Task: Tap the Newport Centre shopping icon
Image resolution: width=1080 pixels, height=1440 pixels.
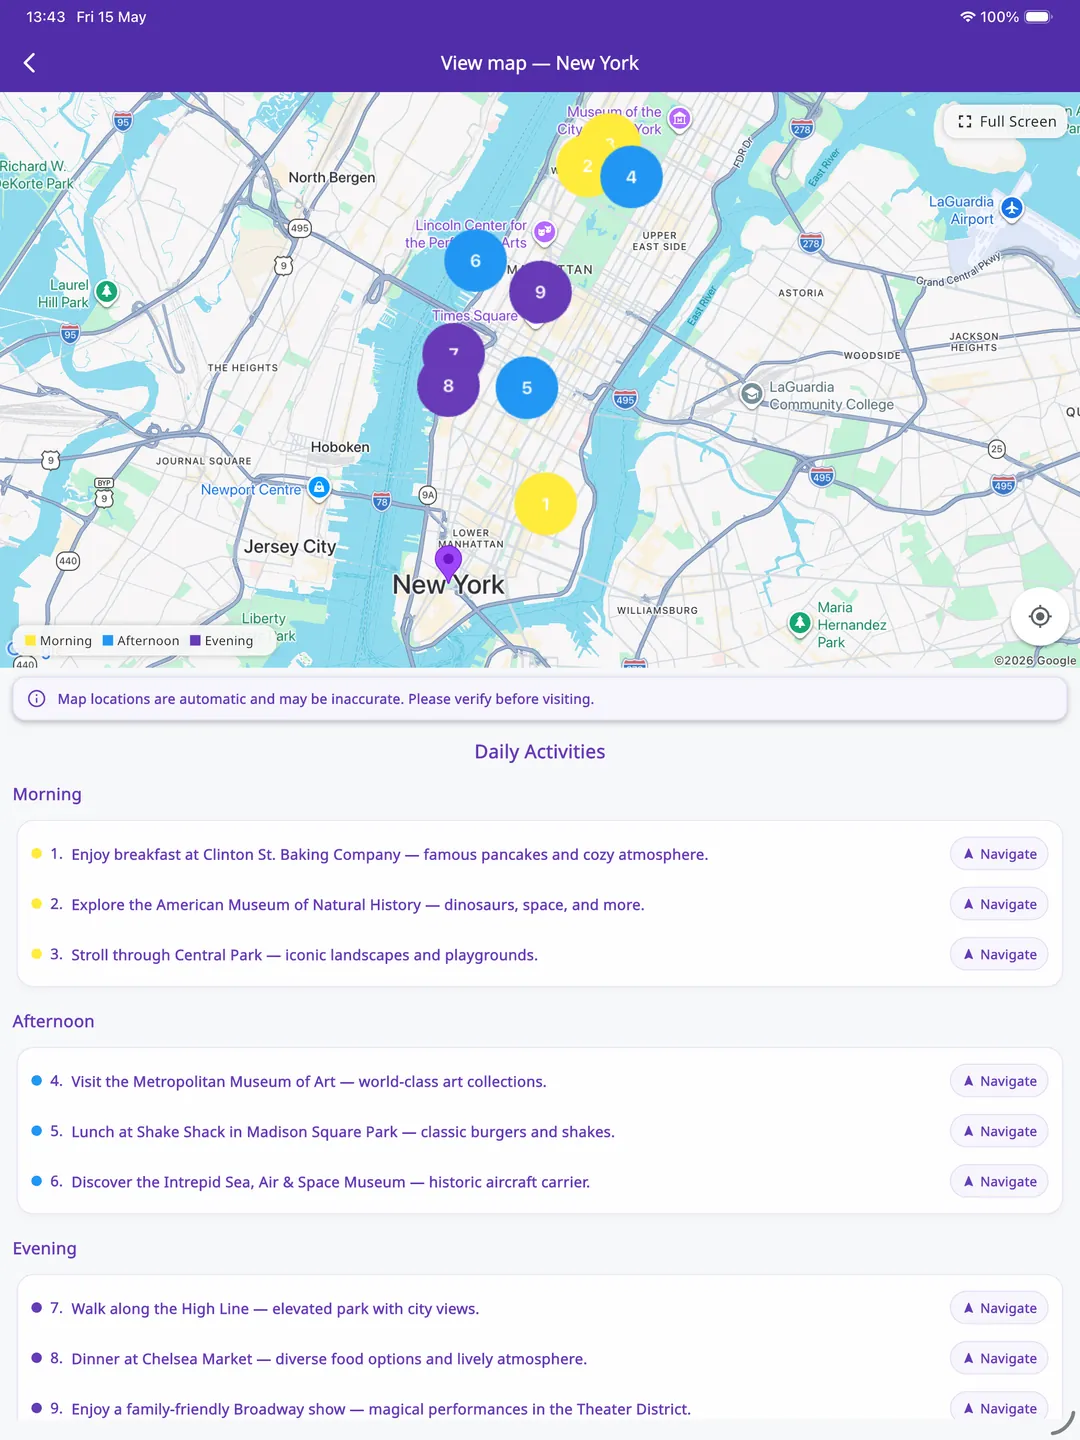Action: [x=319, y=487]
